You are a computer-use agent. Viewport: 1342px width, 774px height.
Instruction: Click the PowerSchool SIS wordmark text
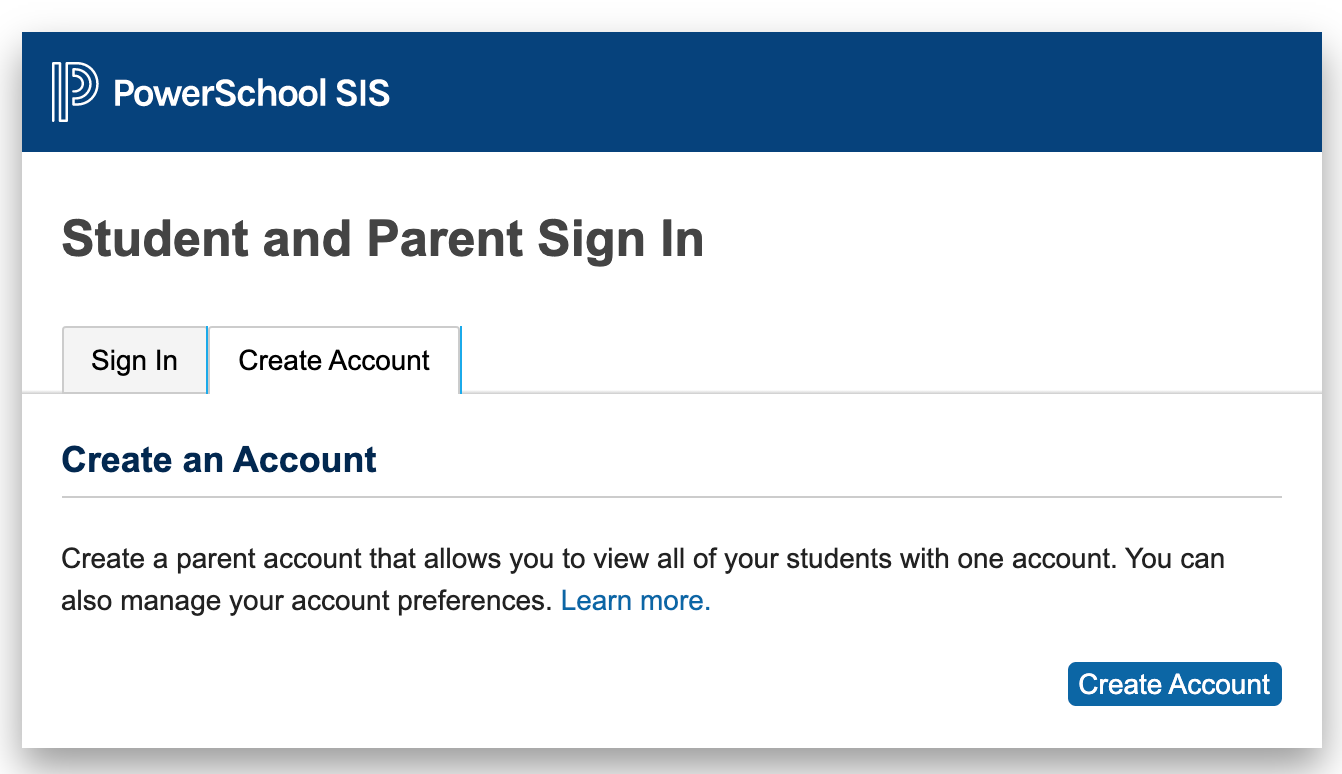coord(251,93)
